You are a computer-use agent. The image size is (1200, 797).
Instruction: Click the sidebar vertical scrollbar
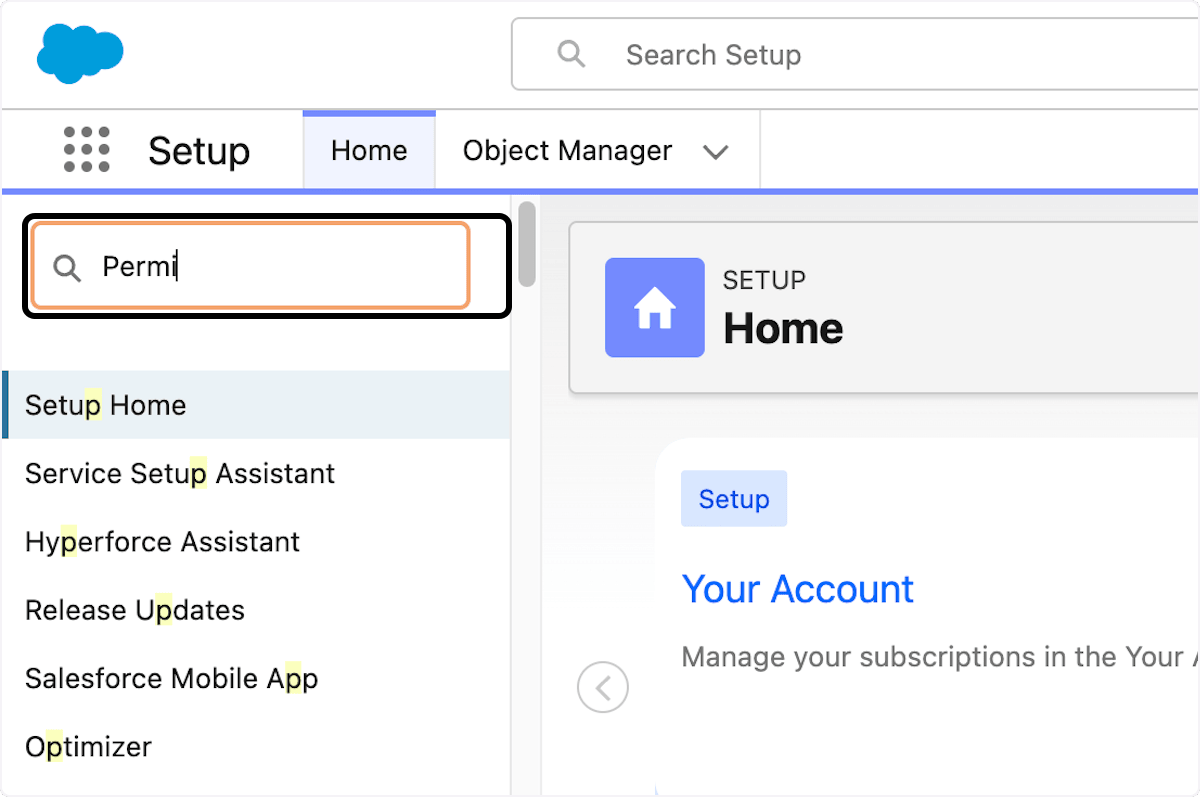tap(526, 245)
